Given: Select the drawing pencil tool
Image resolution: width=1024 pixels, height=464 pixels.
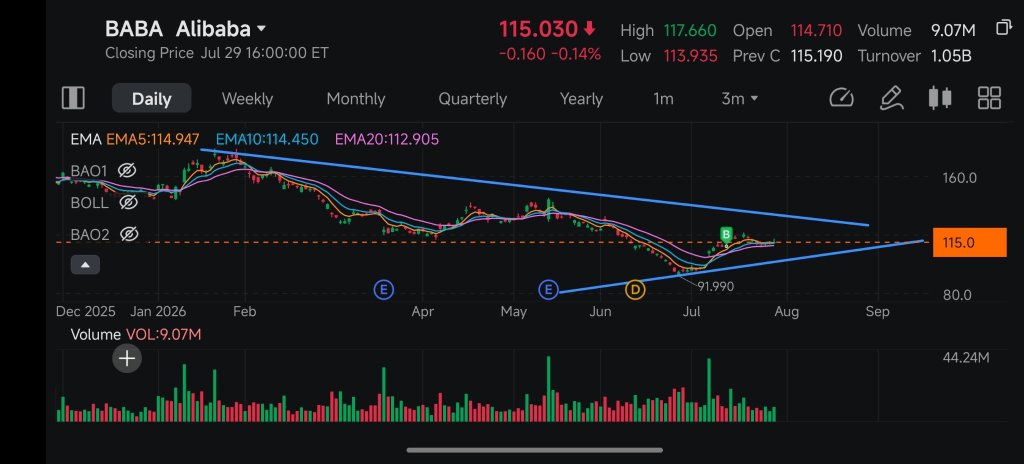Looking at the screenshot, I should click(x=891, y=98).
